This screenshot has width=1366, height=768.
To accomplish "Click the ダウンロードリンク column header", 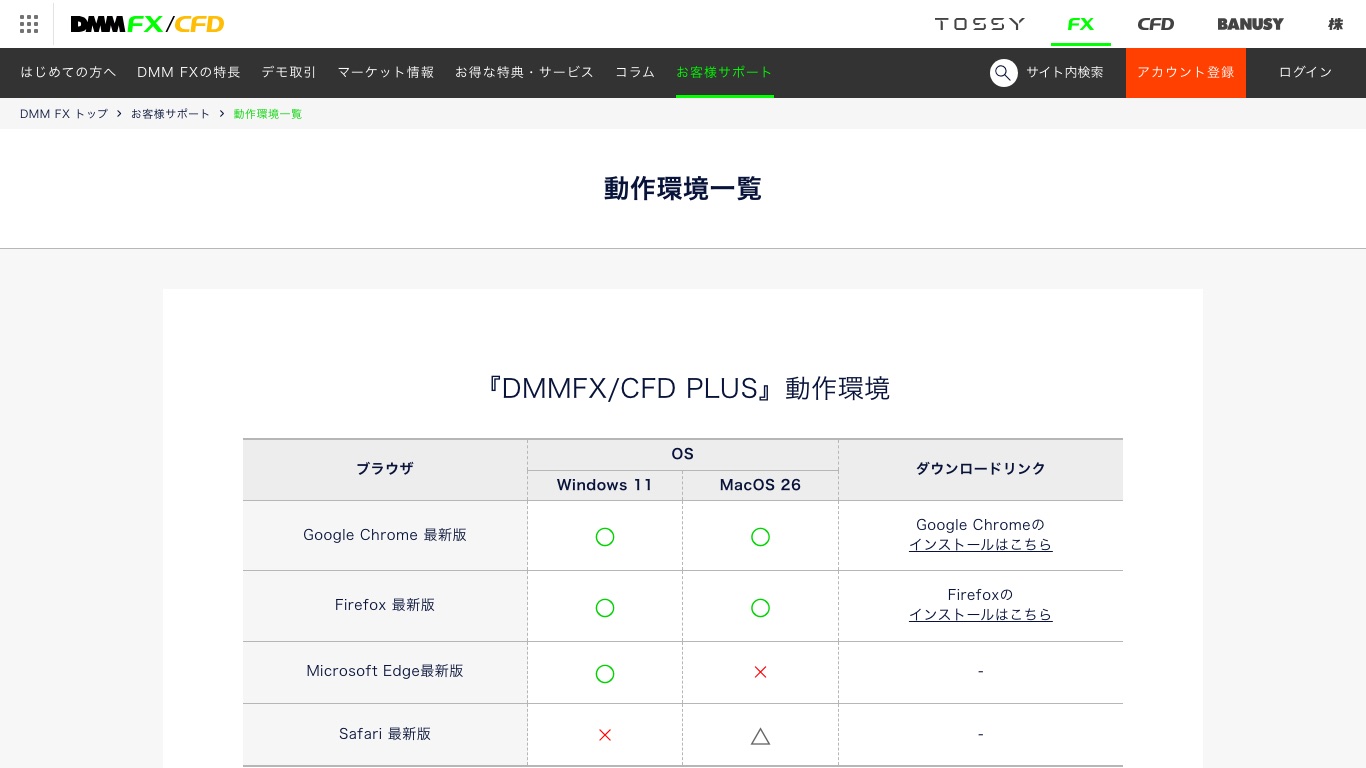I will [x=980, y=468].
